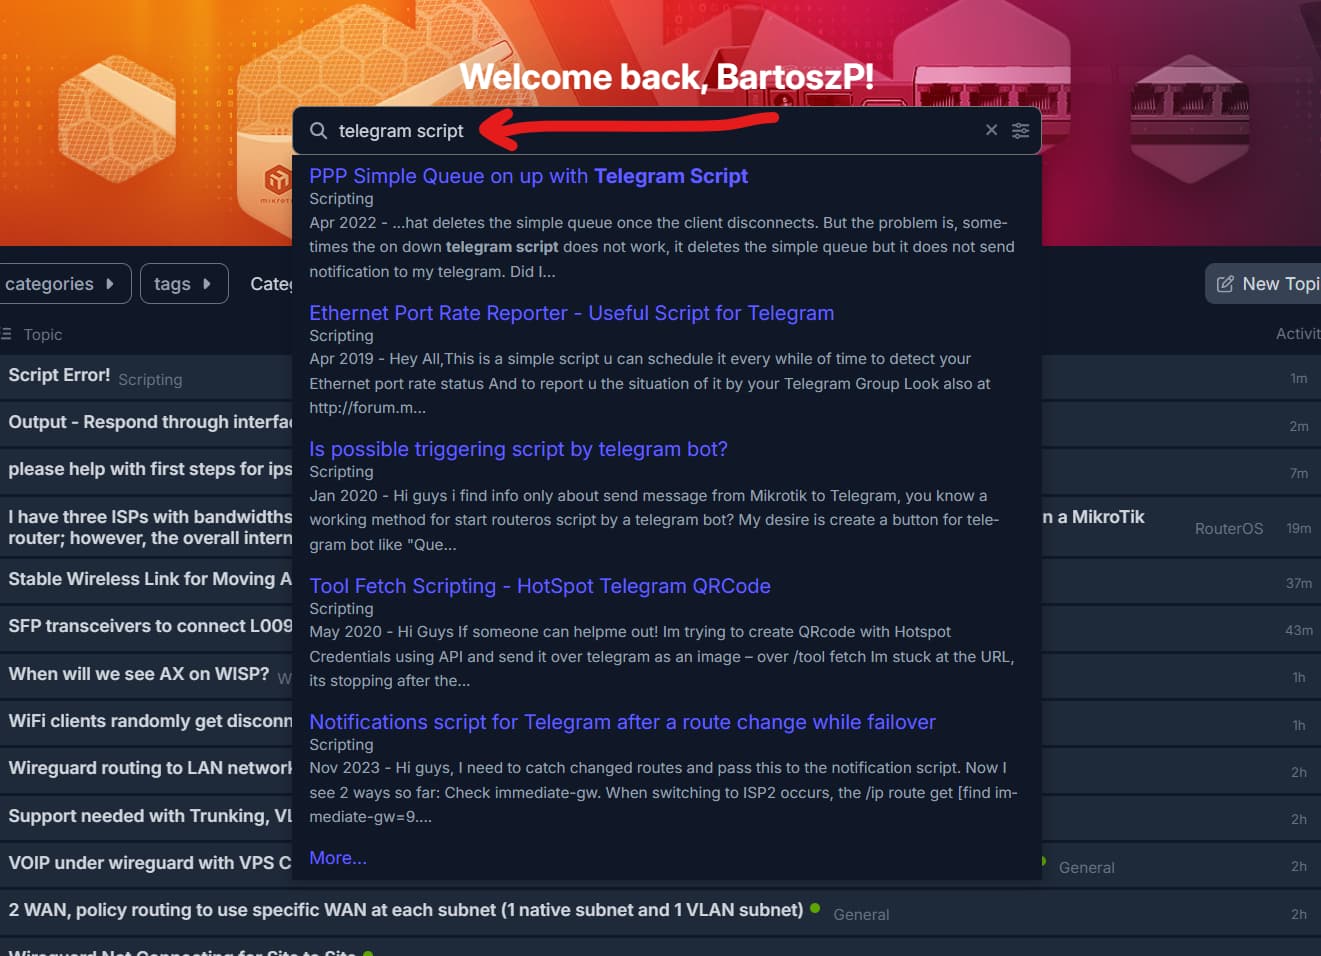Open '2 WAN, policy routing to use specific WAN' topic
Screen dimensions: 1321x956
click(406, 910)
